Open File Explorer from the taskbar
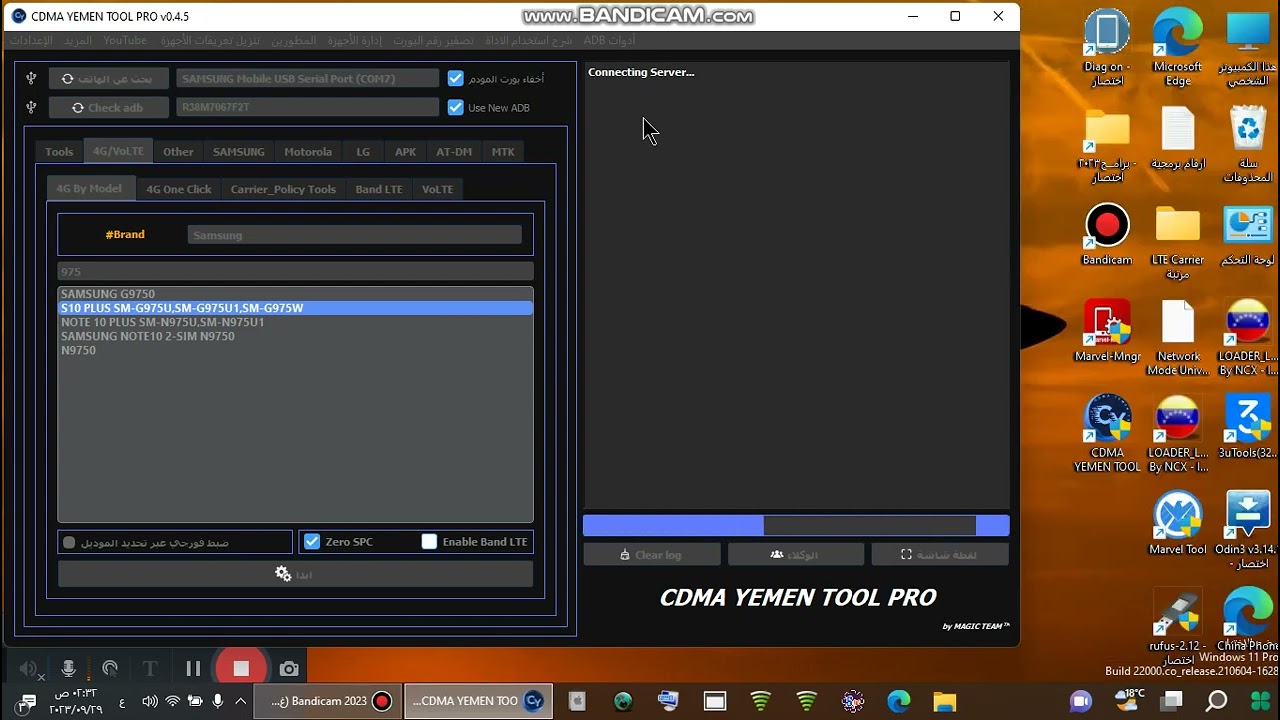The height and width of the screenshot is (720, 1280). 944,701
